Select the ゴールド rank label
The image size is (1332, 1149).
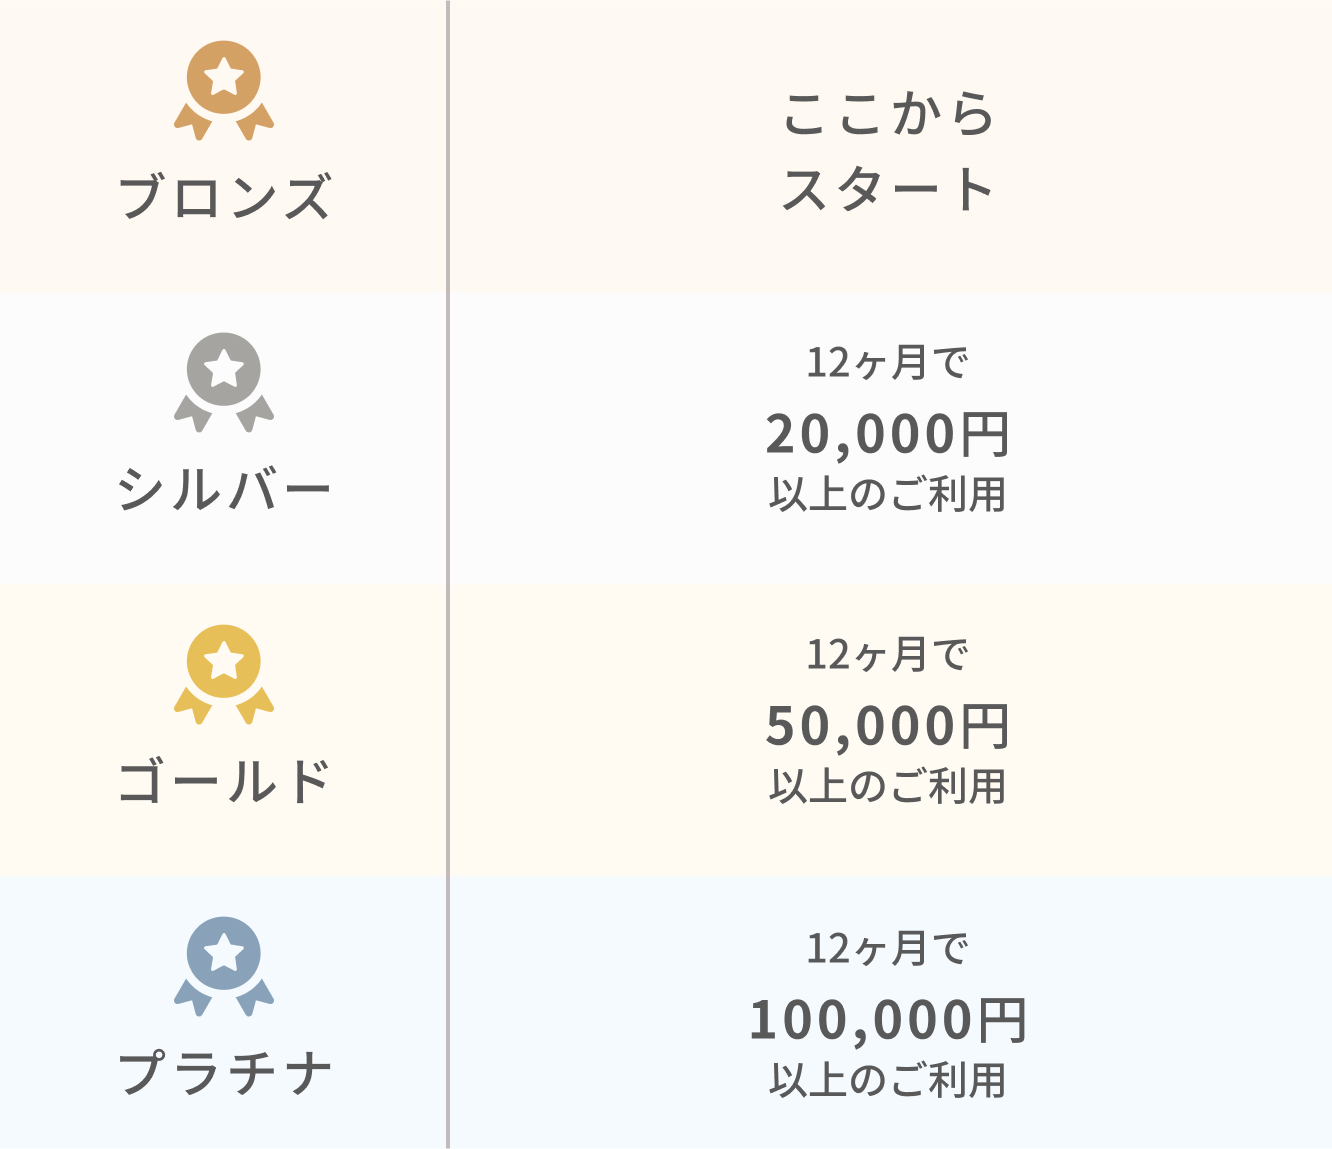[x=224, y=781]
